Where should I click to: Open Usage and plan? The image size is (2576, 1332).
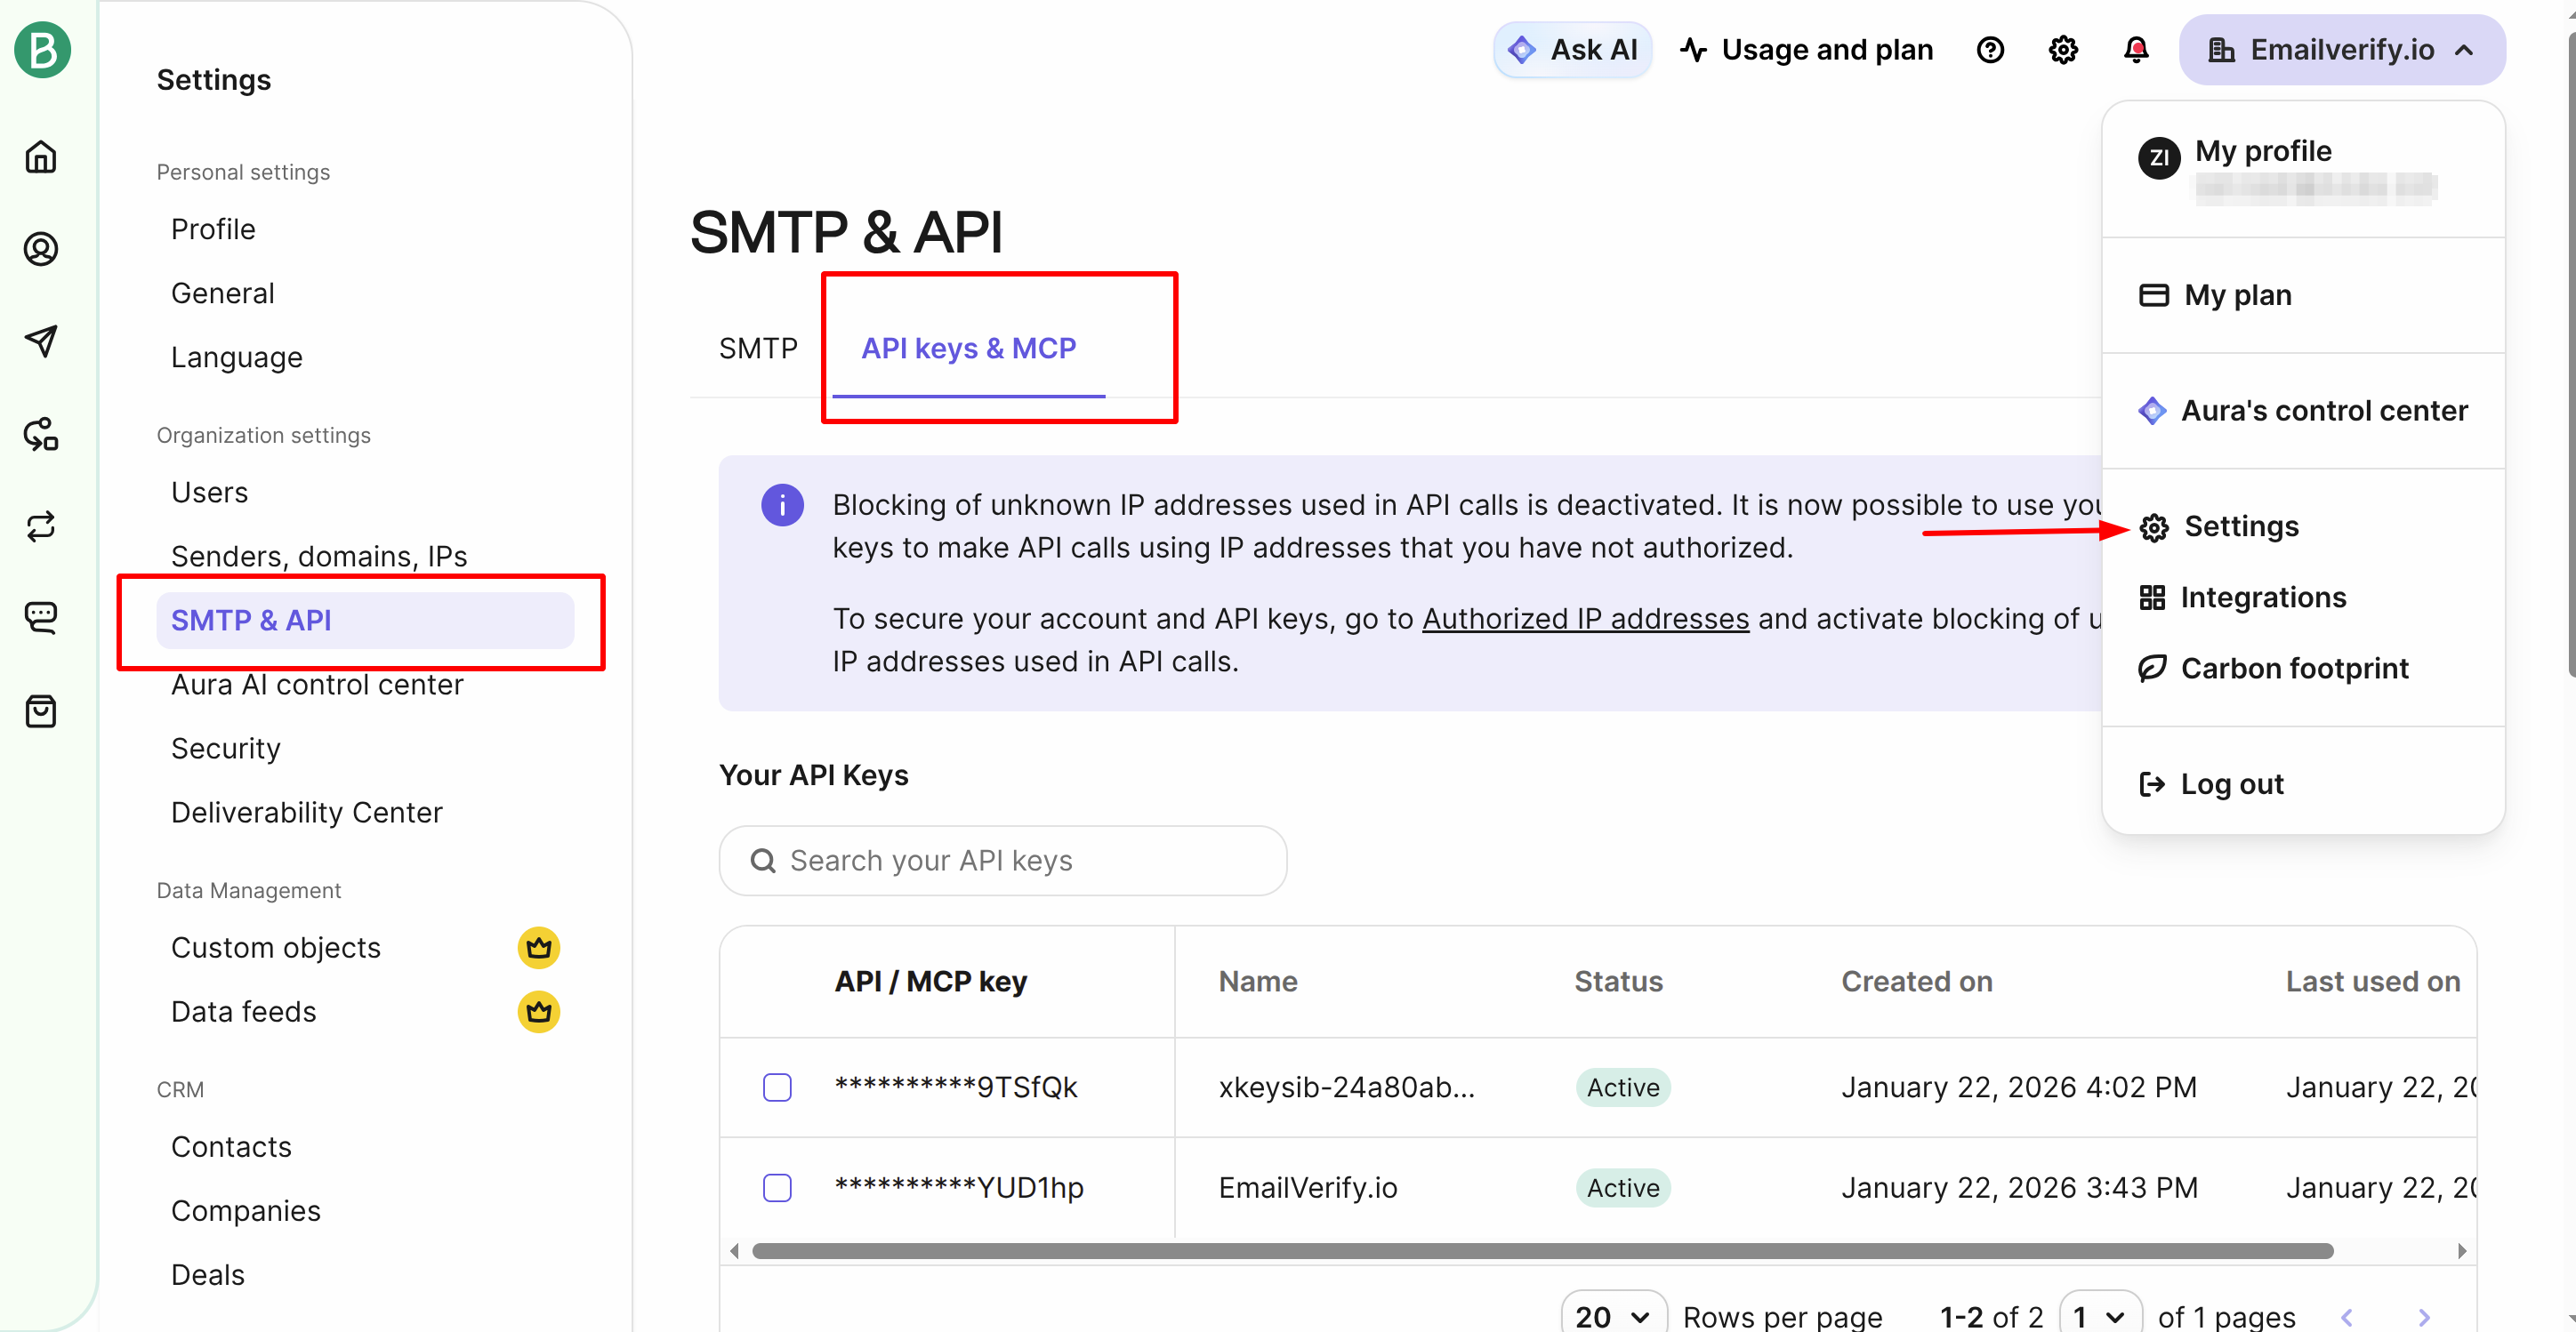1807,50
